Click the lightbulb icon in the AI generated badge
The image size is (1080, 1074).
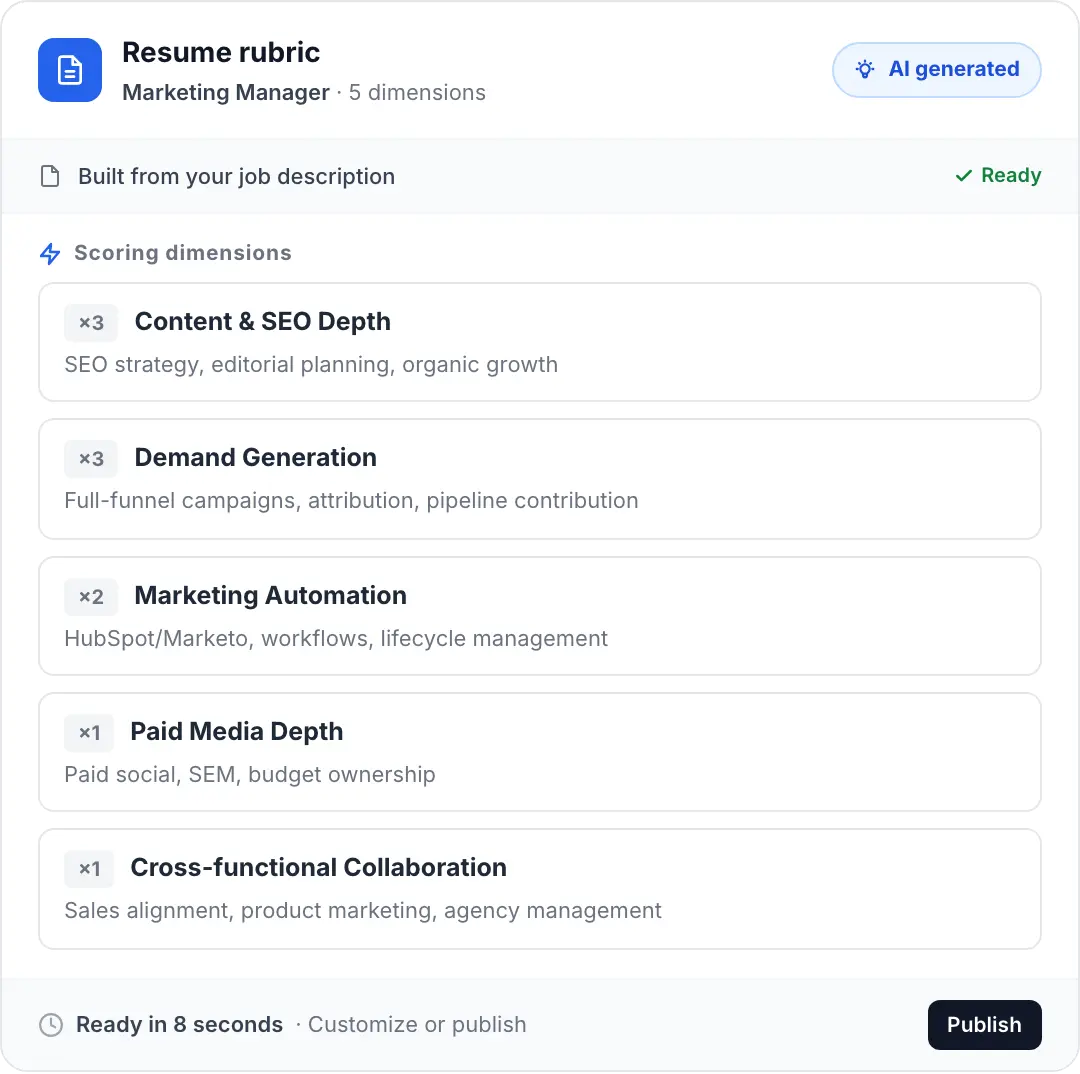click(x=863, y=69)
